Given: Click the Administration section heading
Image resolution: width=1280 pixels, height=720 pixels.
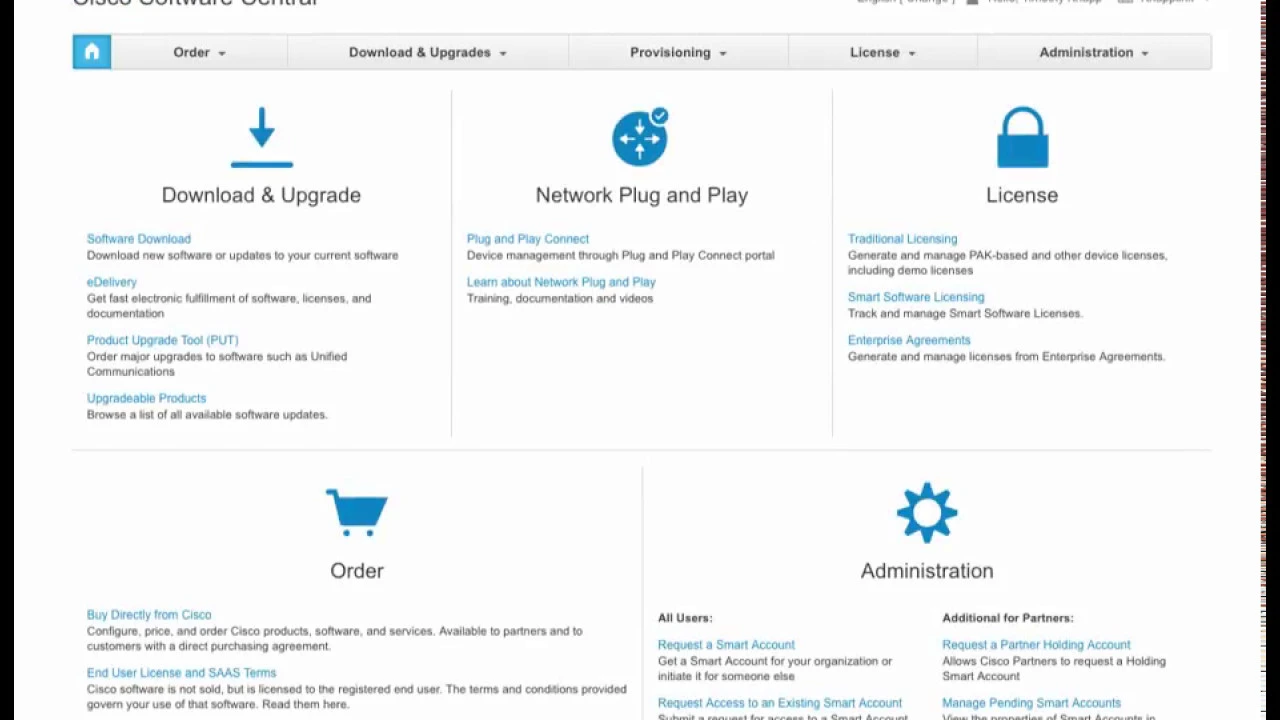Looking at the screenshot, I should [927, 571].
